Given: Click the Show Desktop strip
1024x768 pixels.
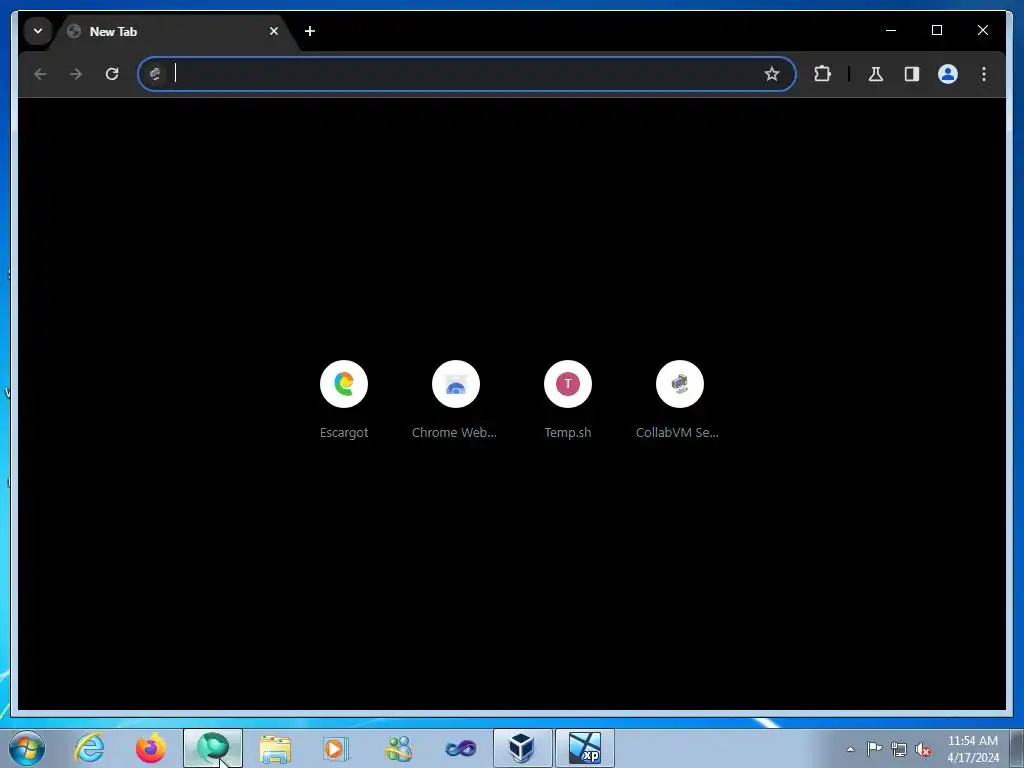Looking at the screenshot, I should 1017,748.
